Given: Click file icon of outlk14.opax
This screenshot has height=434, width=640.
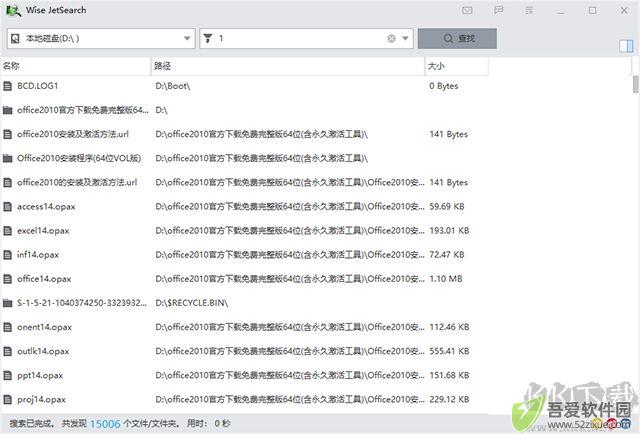Looking at the screenshot, I should tap(7, 351).
